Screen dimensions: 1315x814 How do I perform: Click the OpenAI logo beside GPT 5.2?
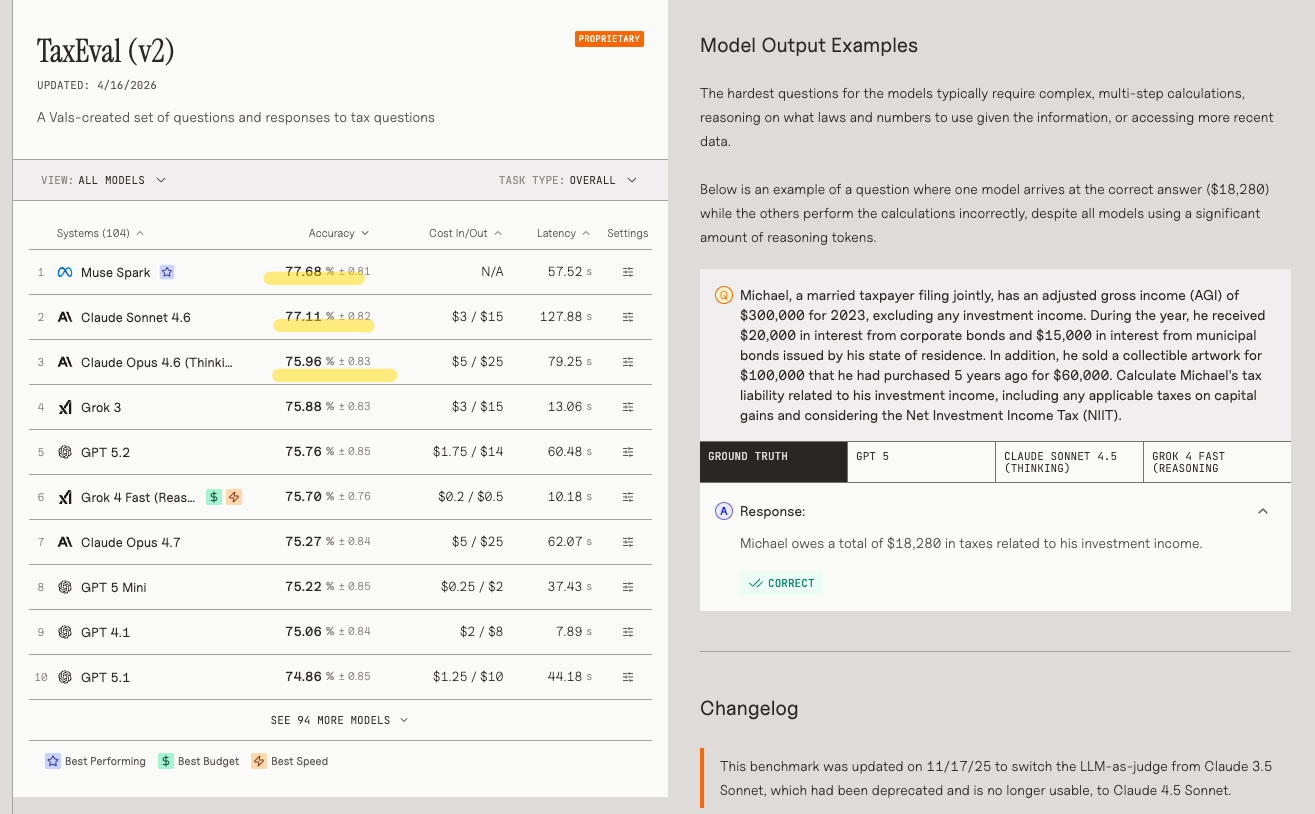[65, 452]
